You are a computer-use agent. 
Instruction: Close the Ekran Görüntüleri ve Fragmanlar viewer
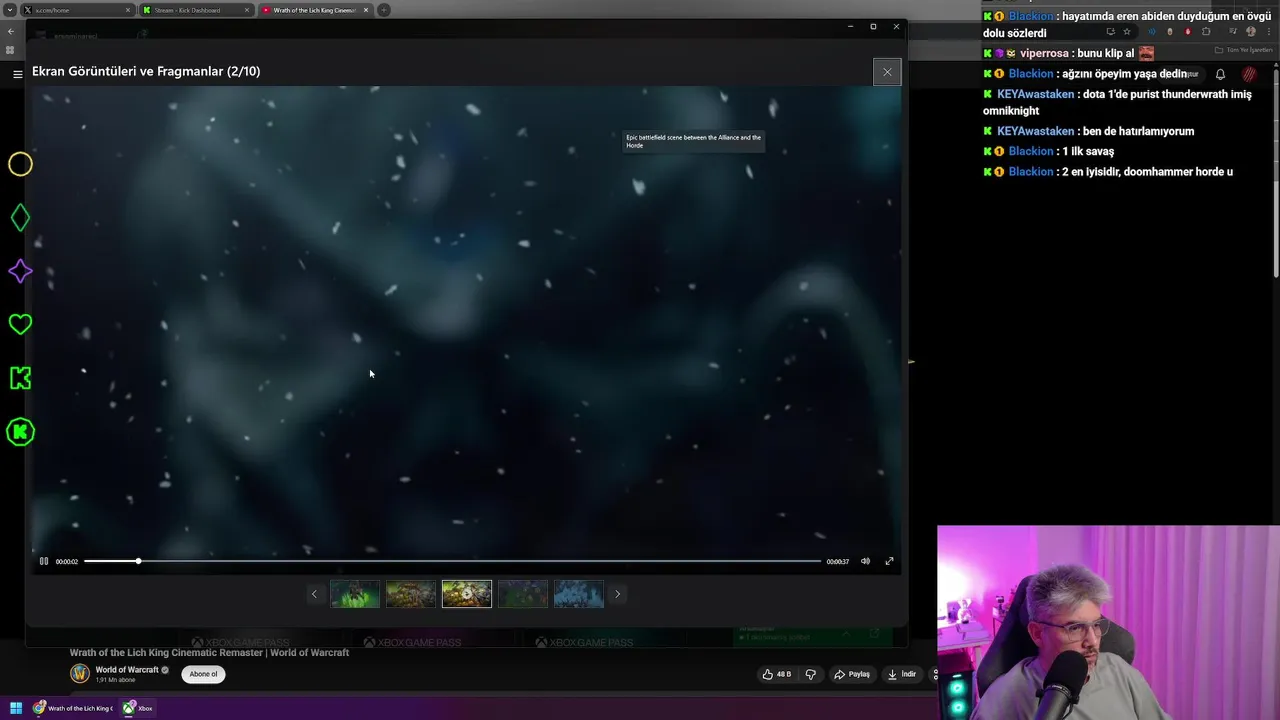point(887,72)
